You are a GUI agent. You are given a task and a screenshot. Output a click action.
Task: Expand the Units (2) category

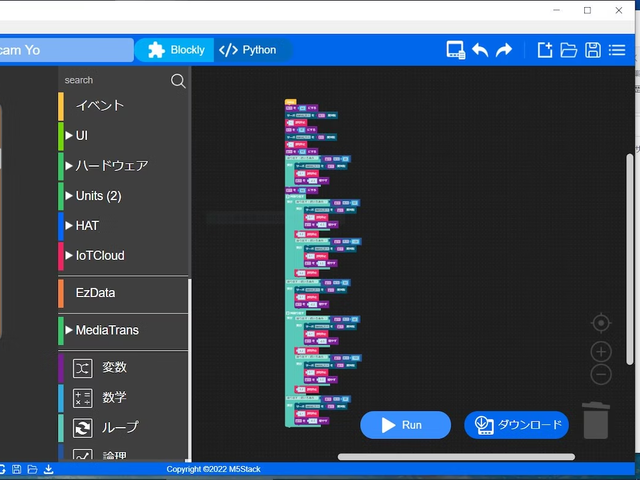click(123, 196)
